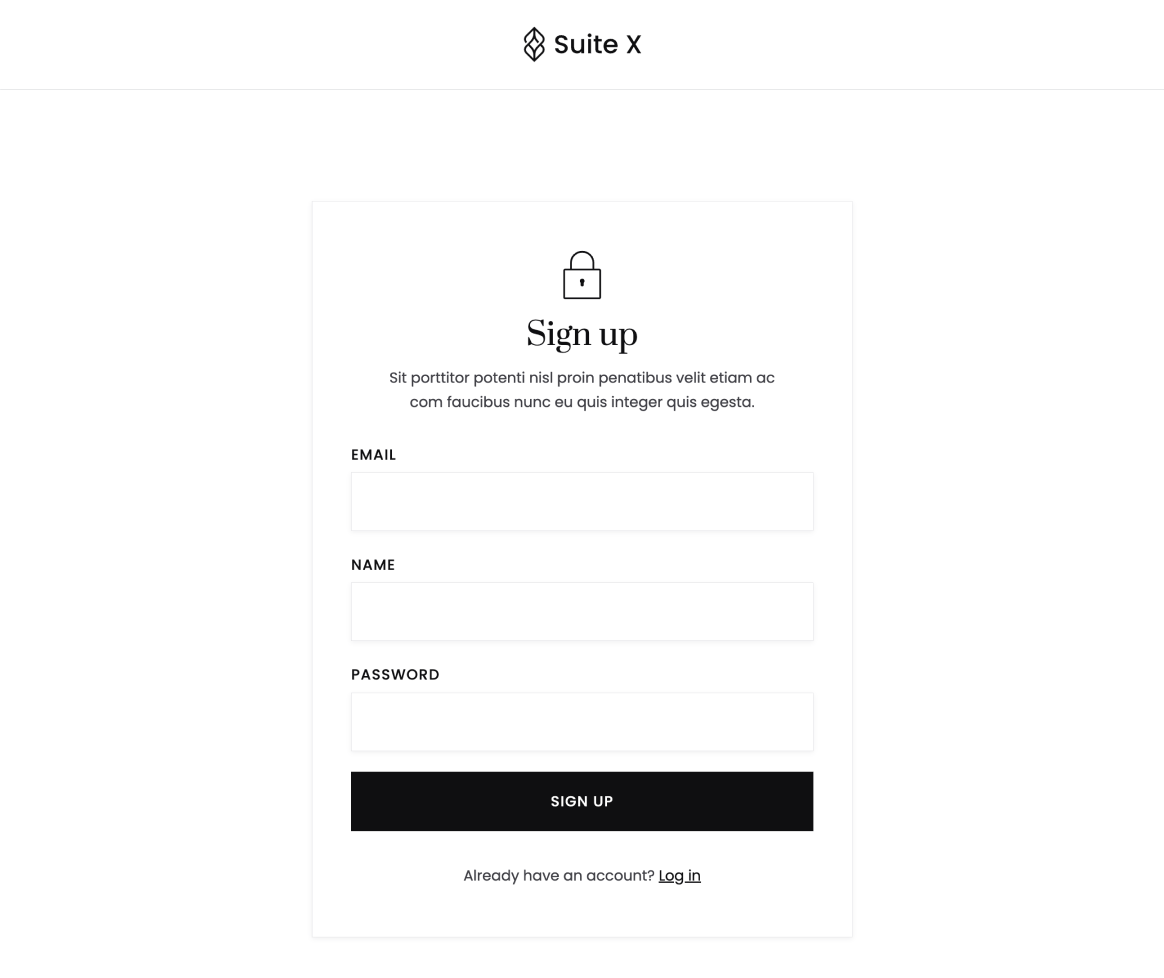
Task: Click the Suite X leaf logo icon
Action: point(534,44)
